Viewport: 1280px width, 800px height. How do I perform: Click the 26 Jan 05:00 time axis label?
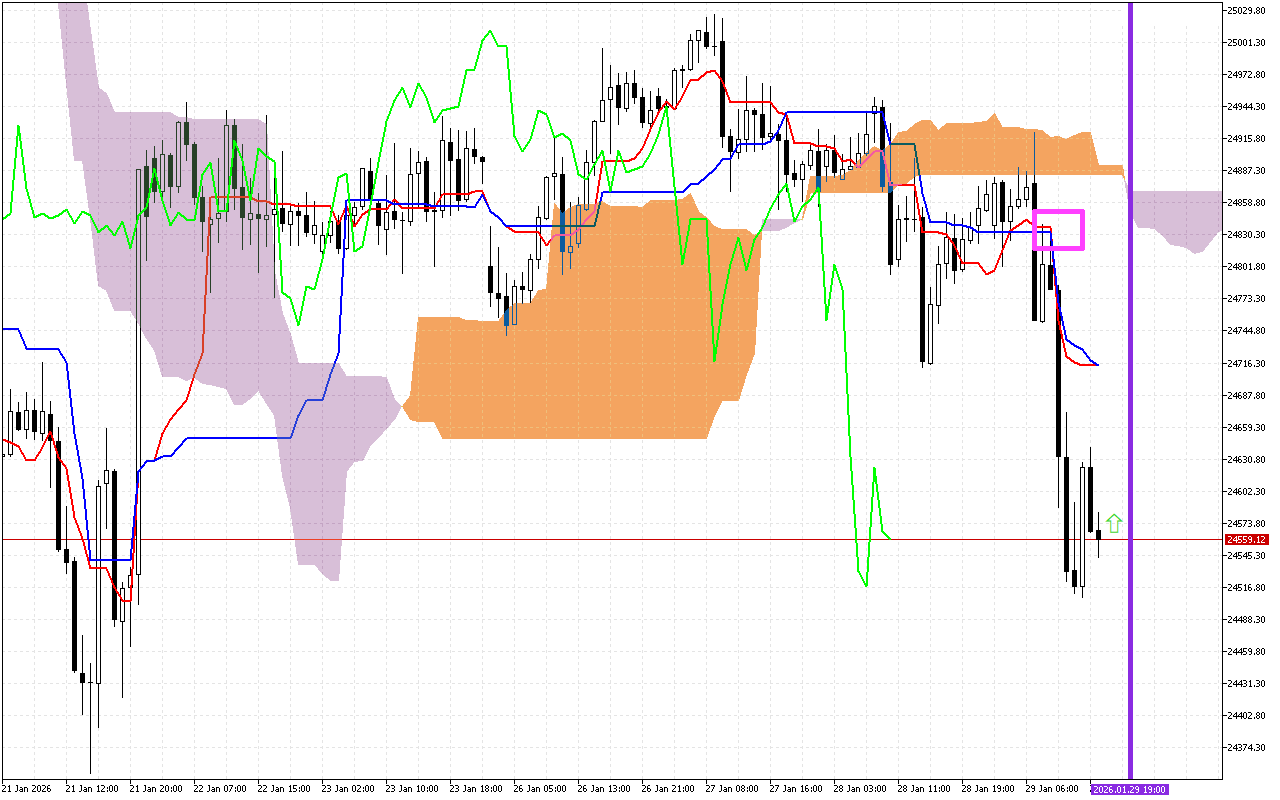[x=538, y=789]
